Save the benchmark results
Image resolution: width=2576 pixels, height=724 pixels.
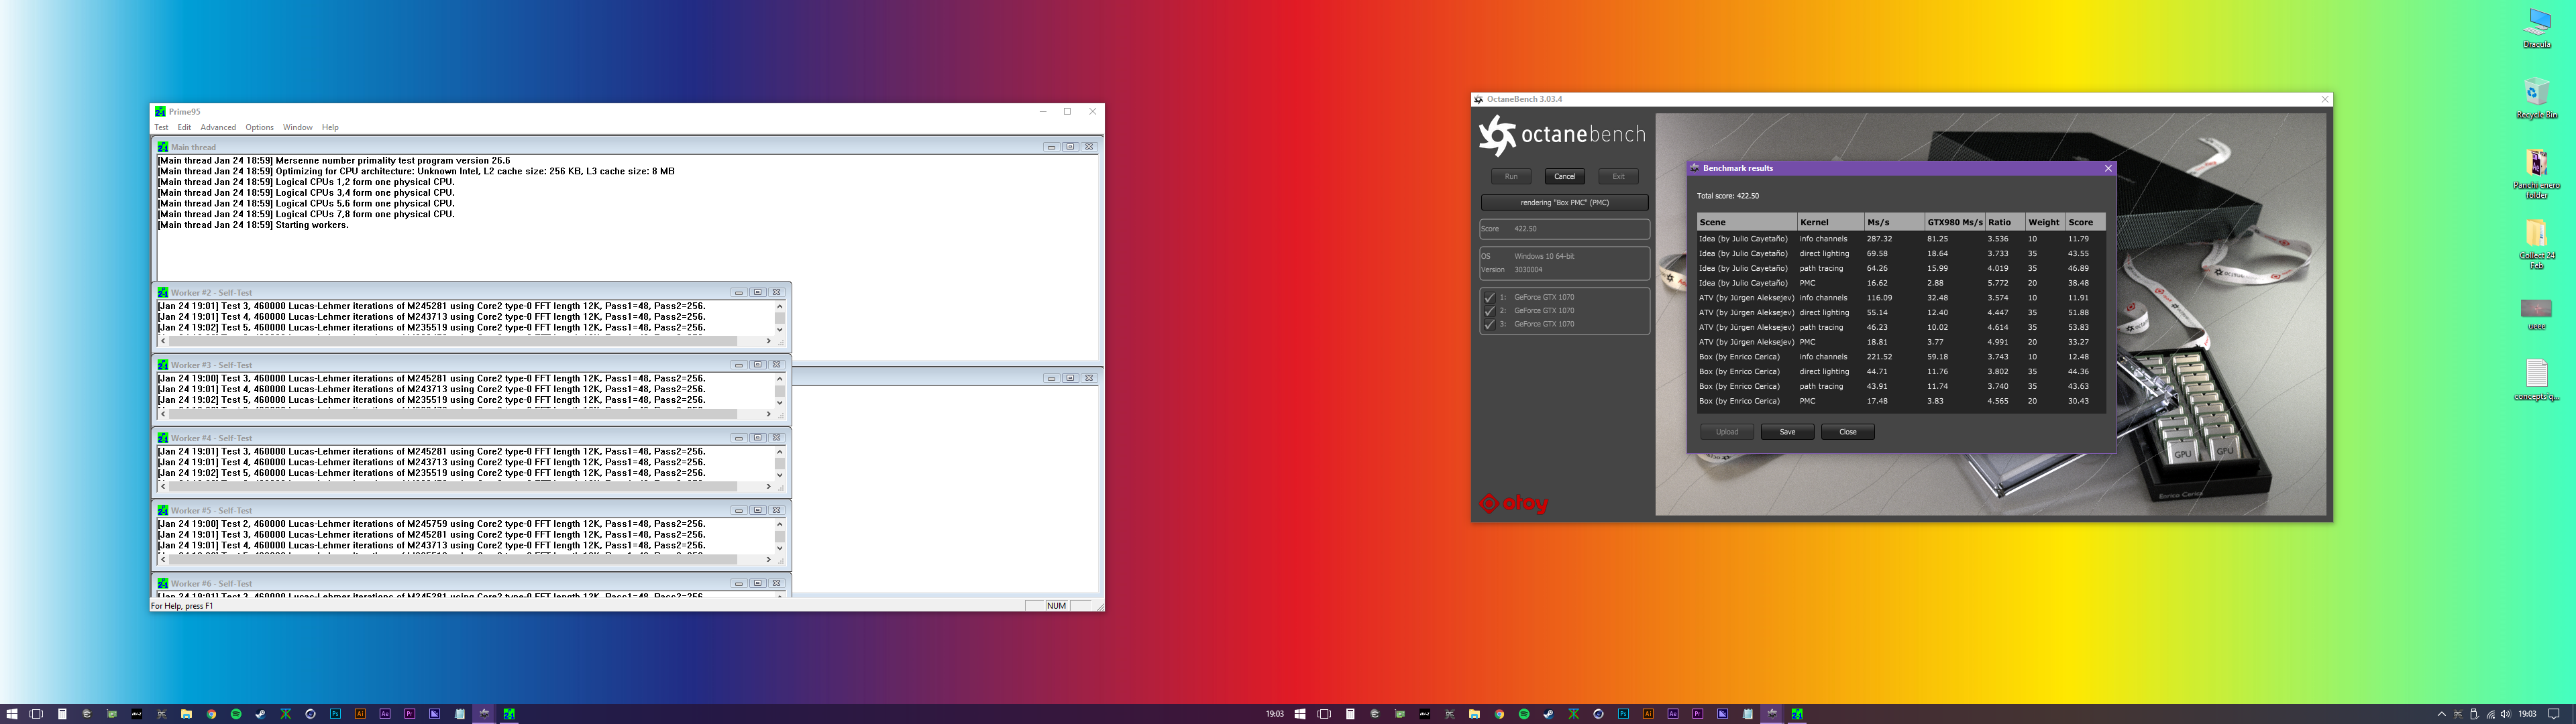click(x=1787, y=432)
